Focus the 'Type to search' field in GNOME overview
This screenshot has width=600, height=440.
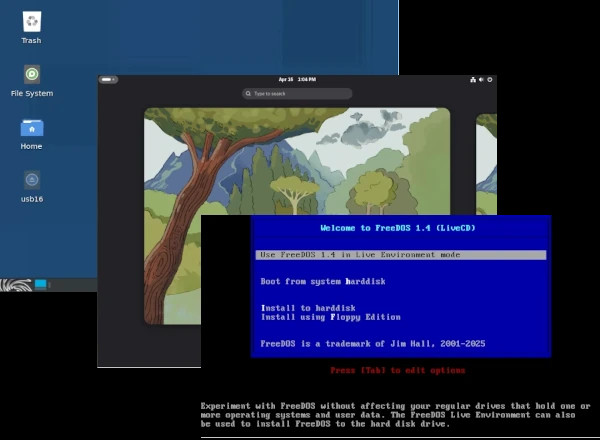click(x=297, y=94)
